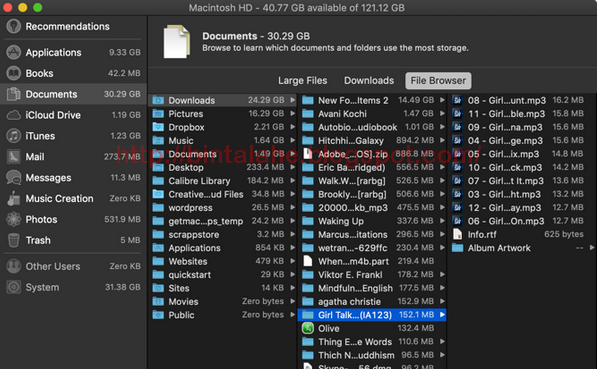Click the Books sidebar icon
Viewport: 598px width, 369px height.
click(14, 73)
